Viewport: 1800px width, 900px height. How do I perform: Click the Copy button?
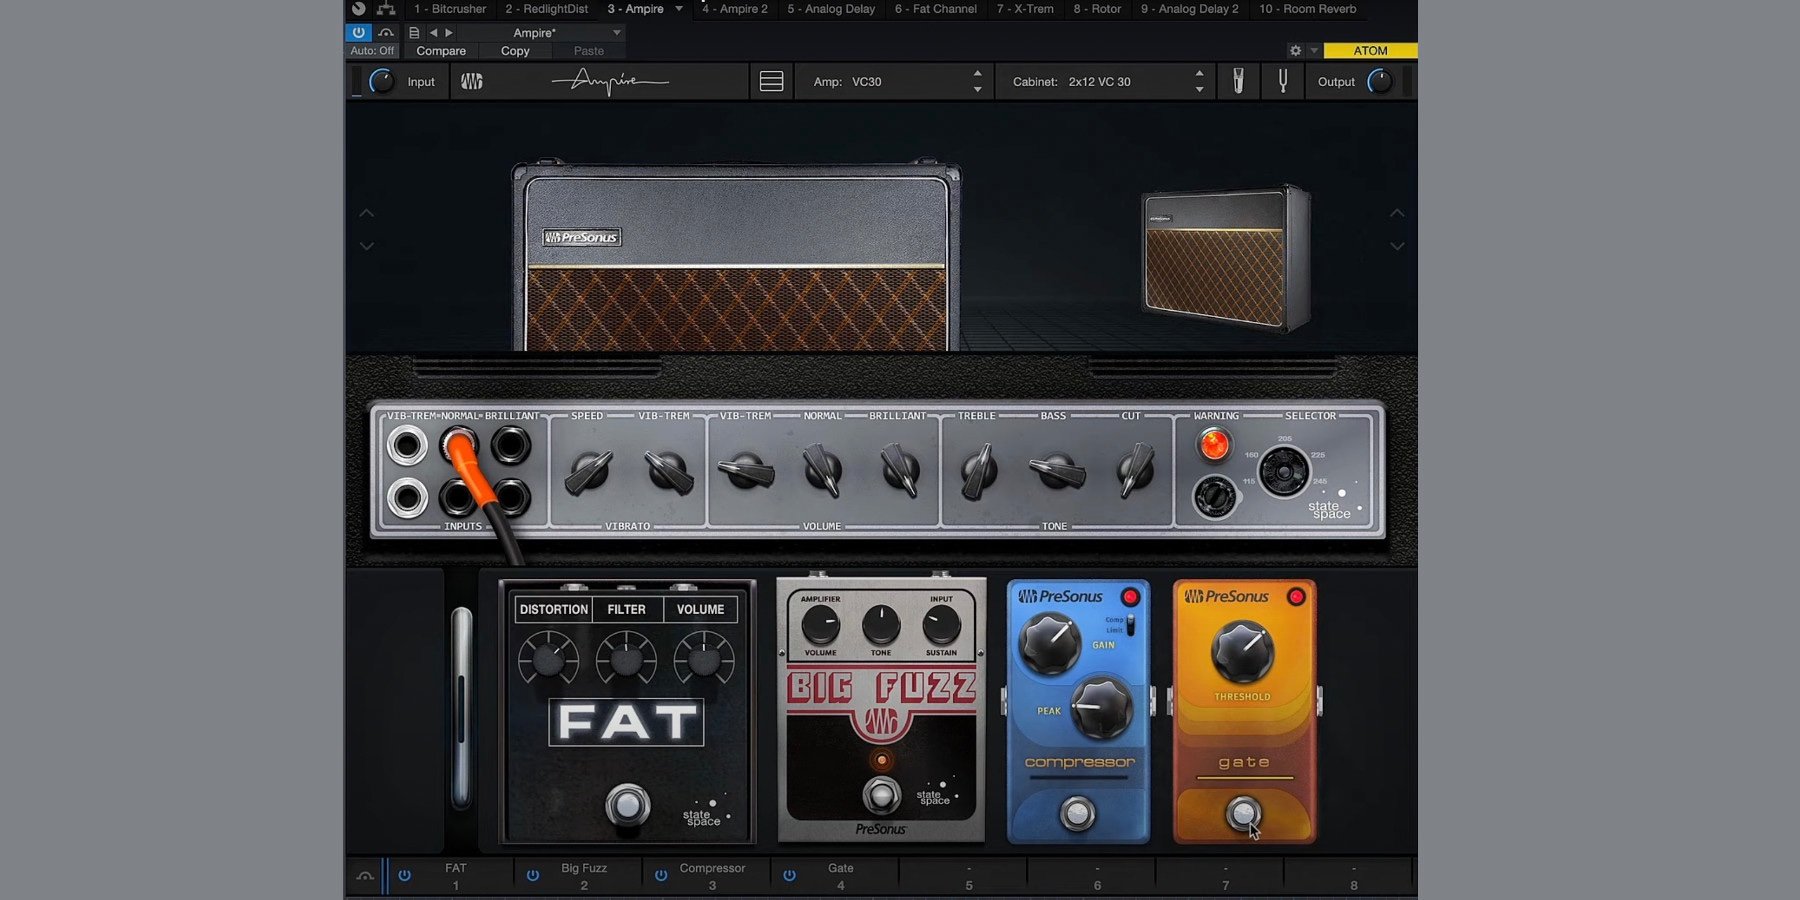(515, 51)
